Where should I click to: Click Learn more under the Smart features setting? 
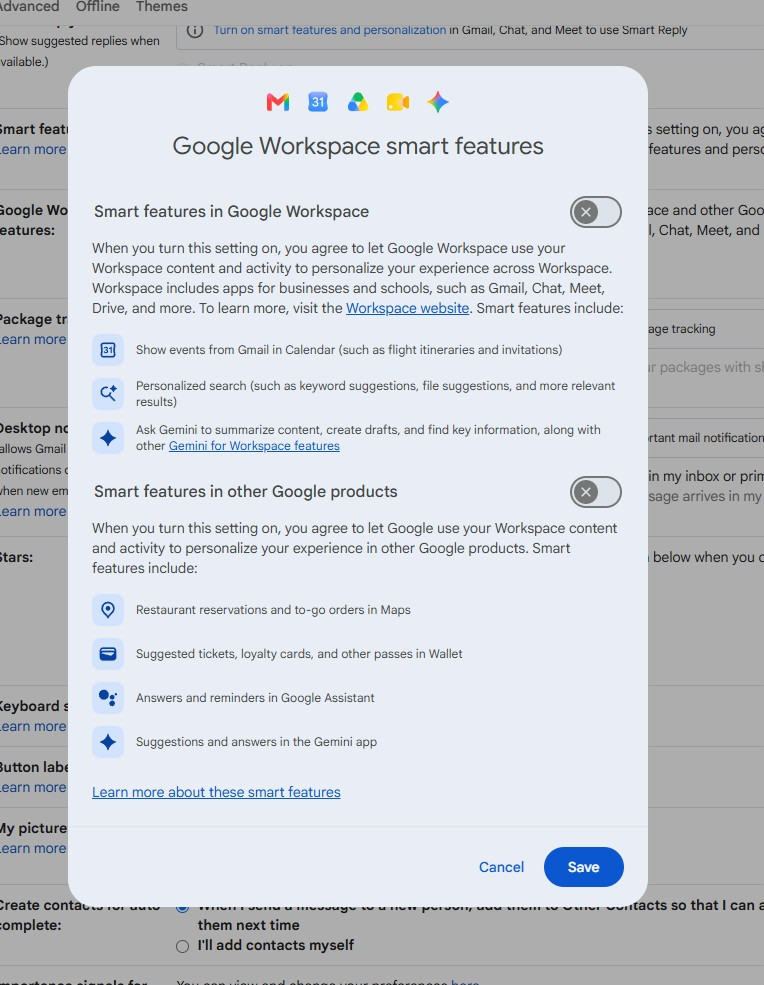coord(33,150)
